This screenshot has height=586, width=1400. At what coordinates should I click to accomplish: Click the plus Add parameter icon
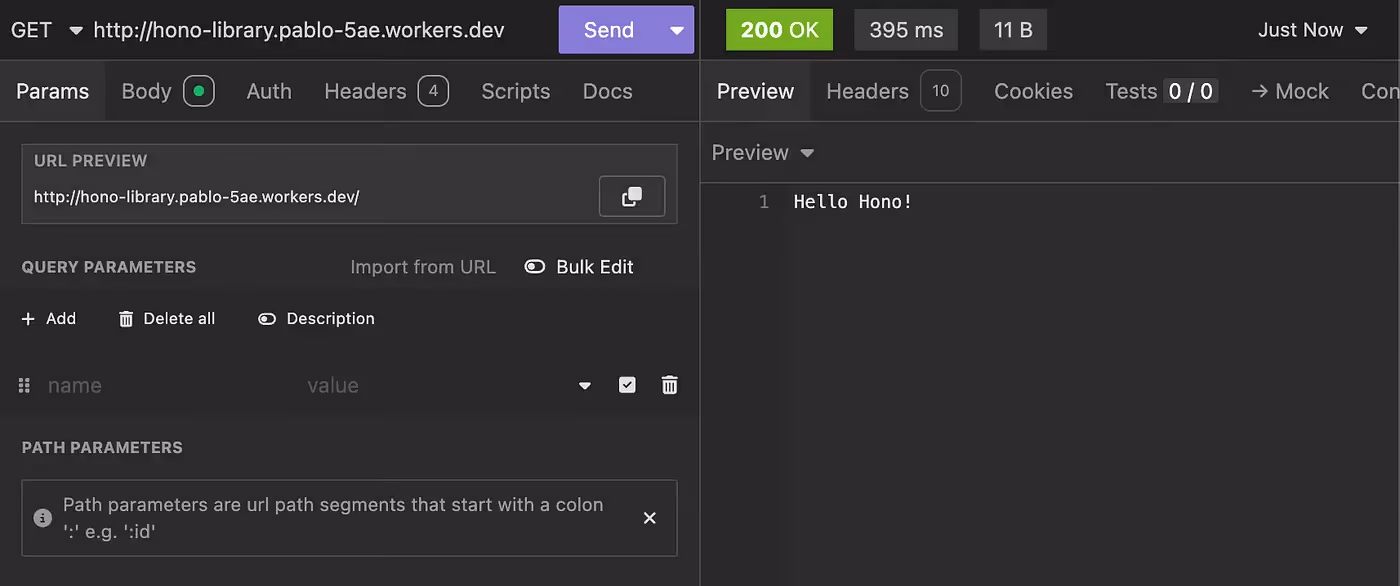tap(28, 319)
